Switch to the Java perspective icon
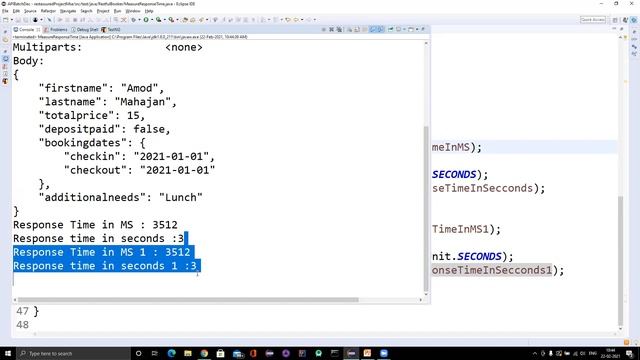This screenshot has height=360, width=640. [x=625, y=20]
